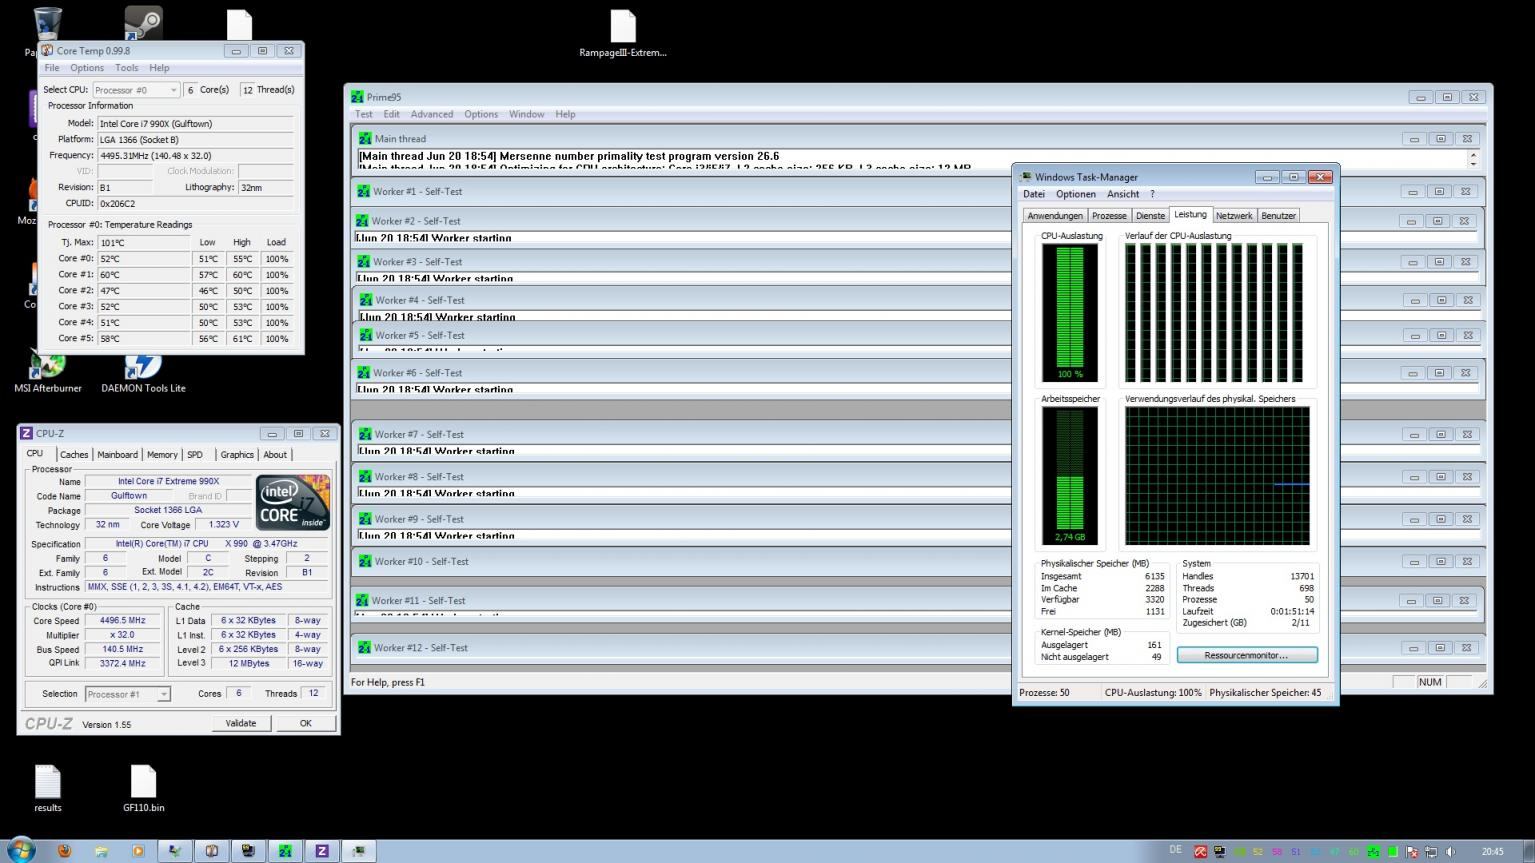Viewport: 1535px width, 863px height.
Task: Open MSI Afterburner desktop shortcut
Action: (x=48, y=370)
